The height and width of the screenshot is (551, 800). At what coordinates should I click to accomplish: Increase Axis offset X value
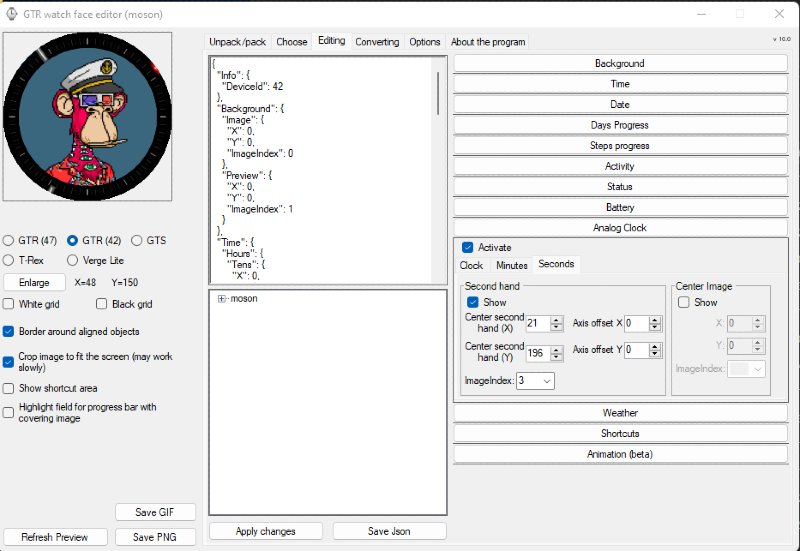coord(655,320)
